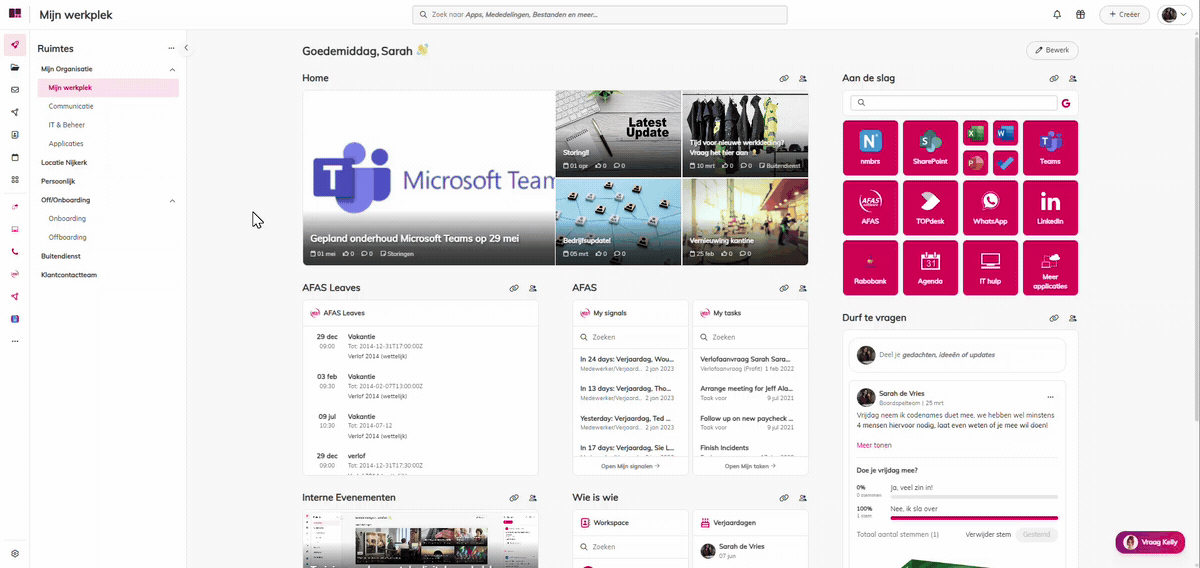Image resolution: width=1200 pixels, height=568 pixels.
Task: Open the nmbrs app tile
Action: point(870,148)
